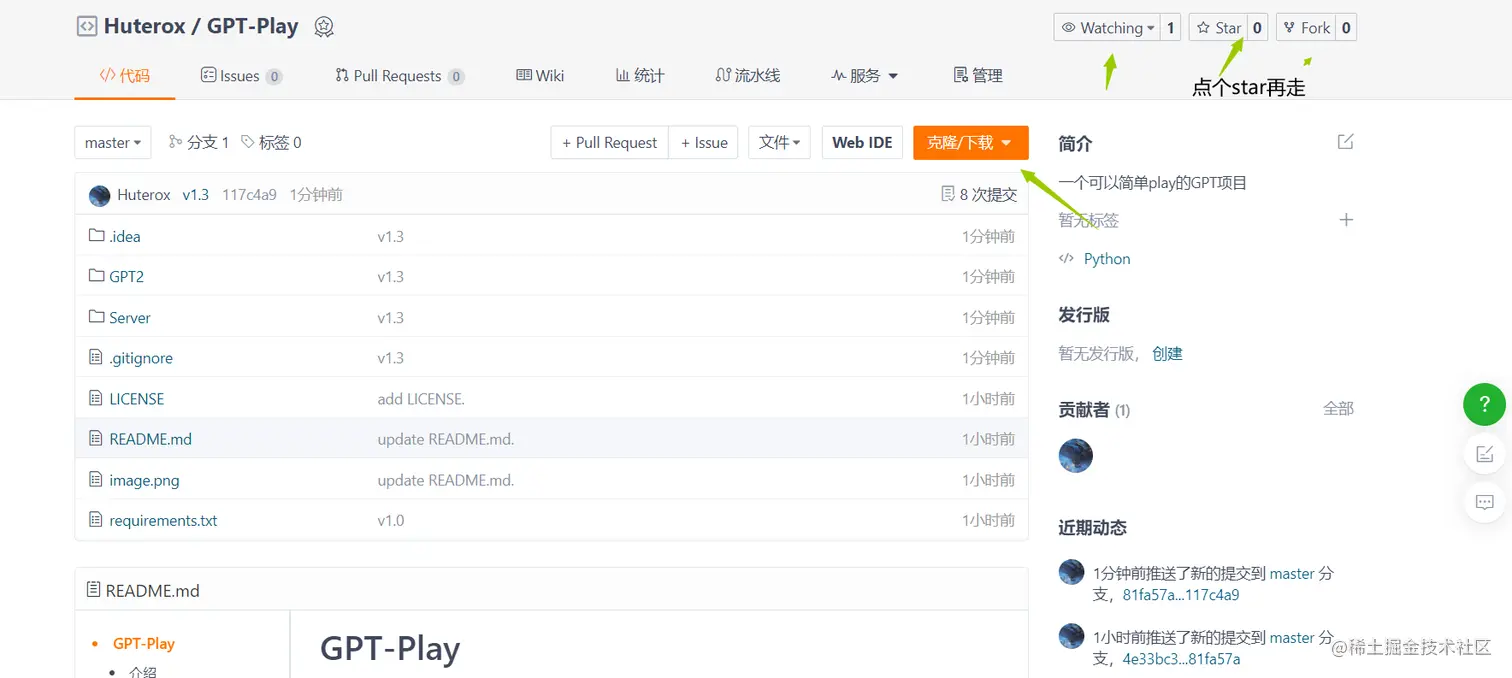The width and height of the screenshot is (1512, 678).
Task: Edit the 简介 with pencil icon
Action: (x=1345, y=142)
